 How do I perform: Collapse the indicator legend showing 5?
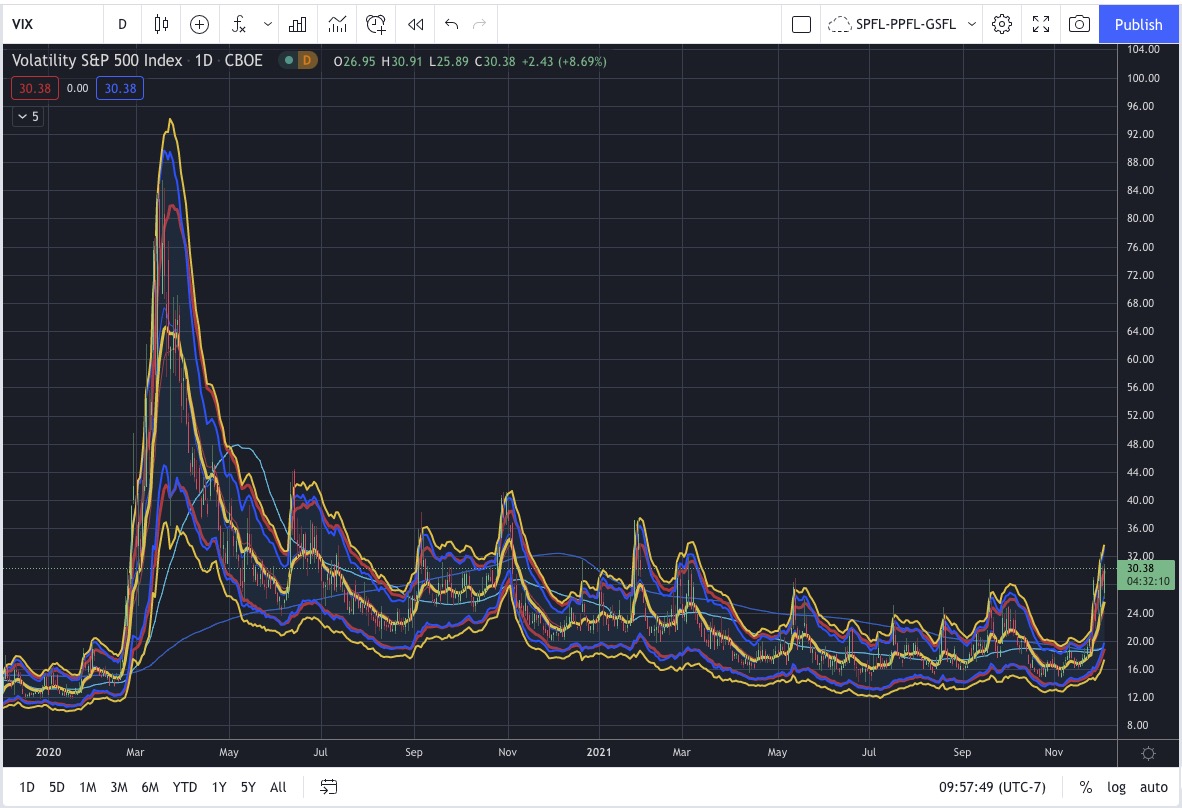pyautogui.click(x=28, y=117)
